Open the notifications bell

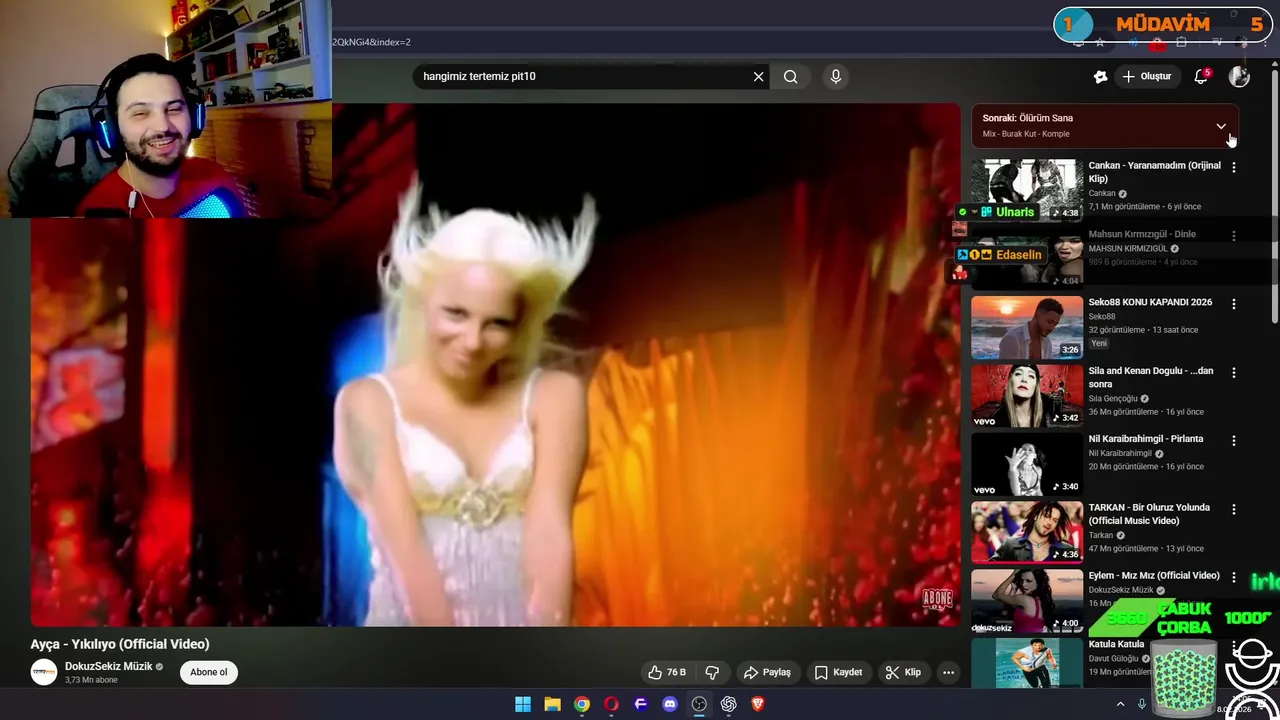pos(1201,76)
